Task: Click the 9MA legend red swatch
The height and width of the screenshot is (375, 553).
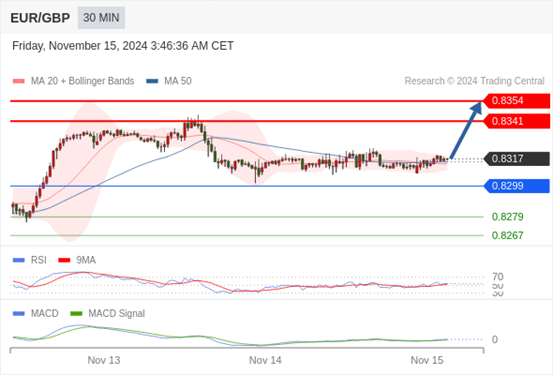Action: tap(64, 260)
